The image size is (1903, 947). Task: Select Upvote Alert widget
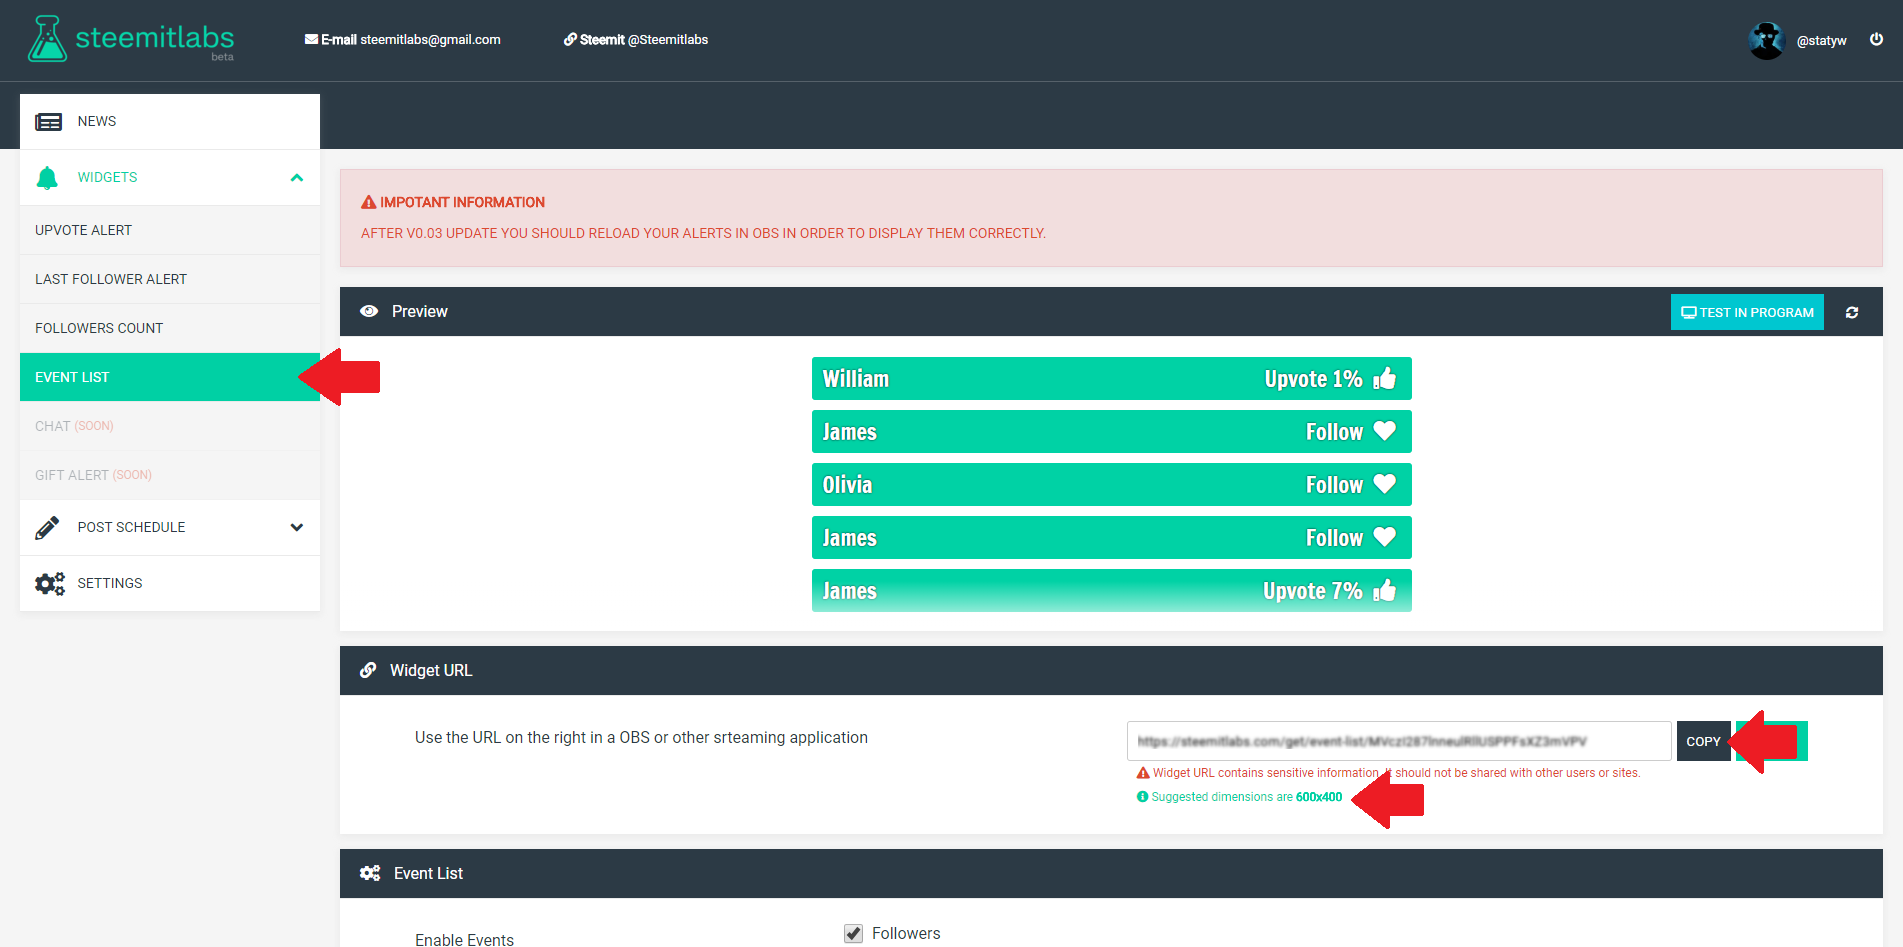point(170,230)
